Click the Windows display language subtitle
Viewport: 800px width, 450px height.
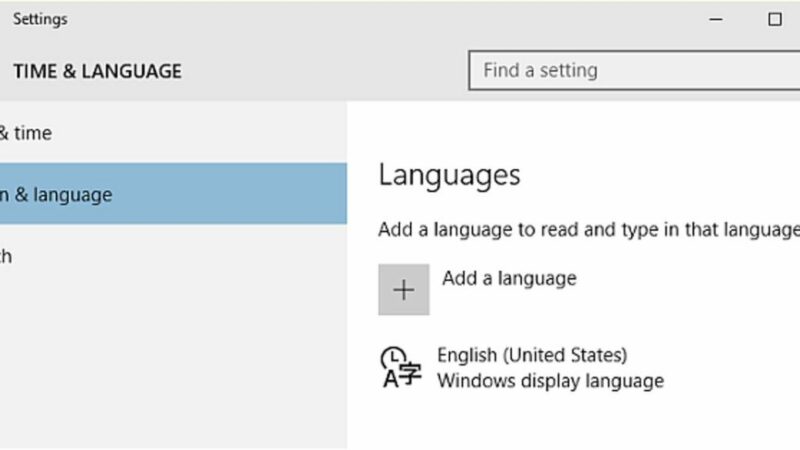pyautogui.click(x=550, y=381)
